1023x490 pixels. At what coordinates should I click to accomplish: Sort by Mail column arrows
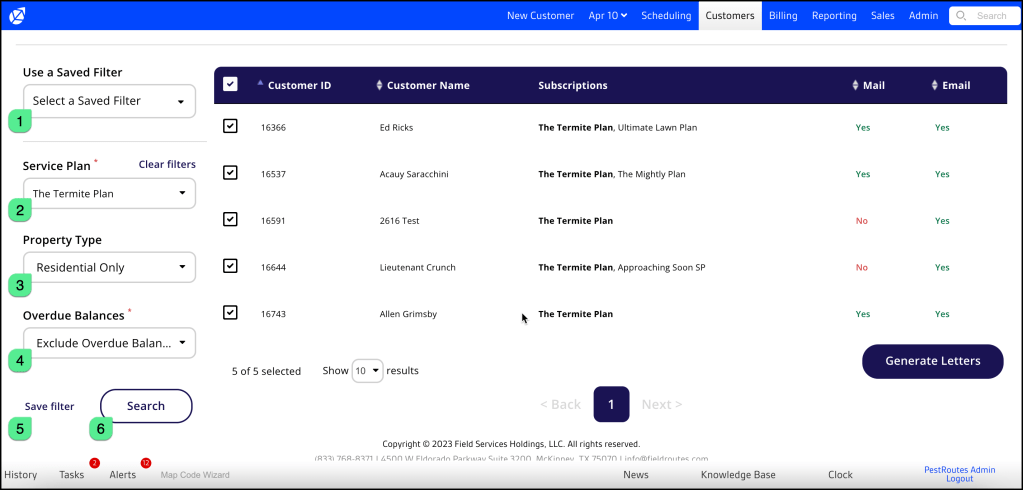(855, 86)
